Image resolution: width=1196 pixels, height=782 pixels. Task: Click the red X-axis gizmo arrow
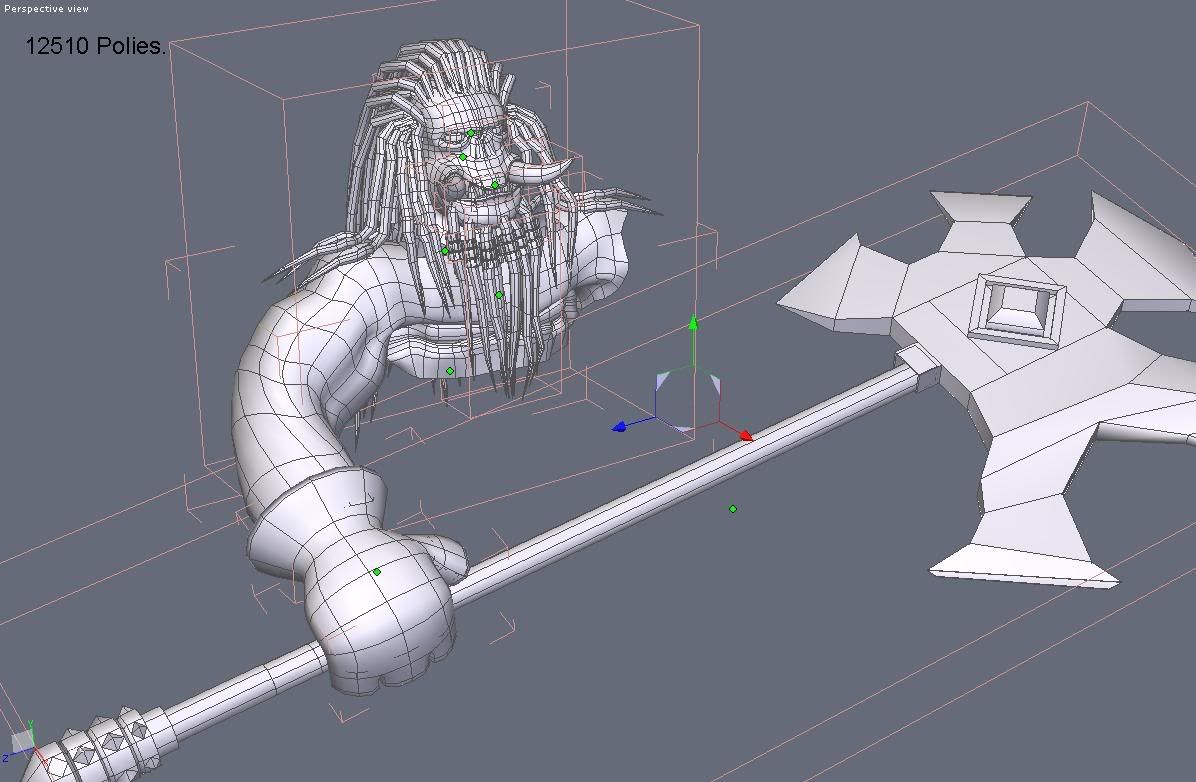[x=745, y=435]
